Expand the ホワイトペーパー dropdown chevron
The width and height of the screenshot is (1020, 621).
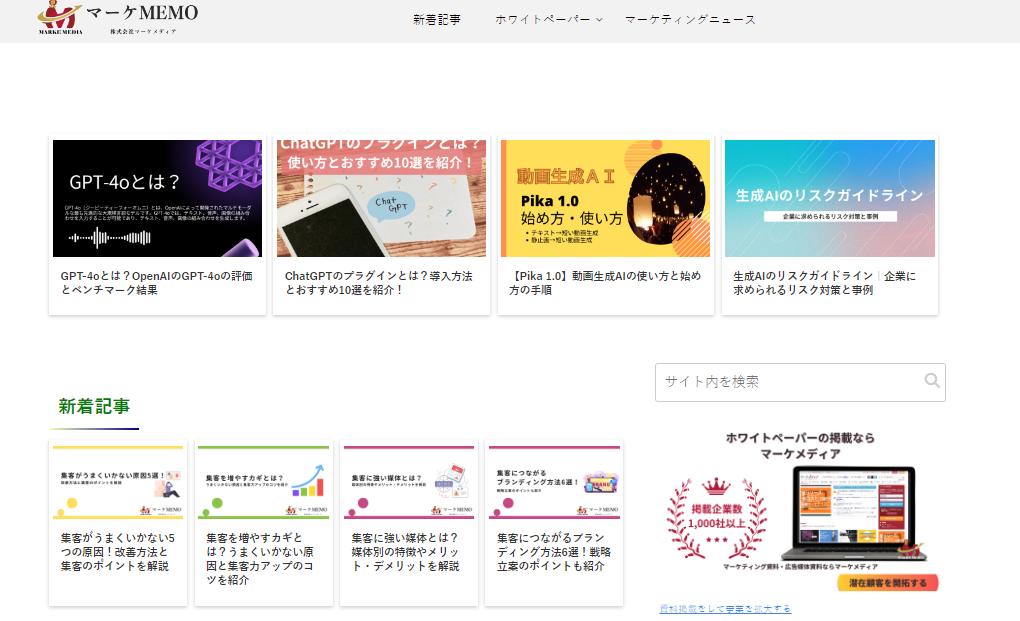[599, 20]
